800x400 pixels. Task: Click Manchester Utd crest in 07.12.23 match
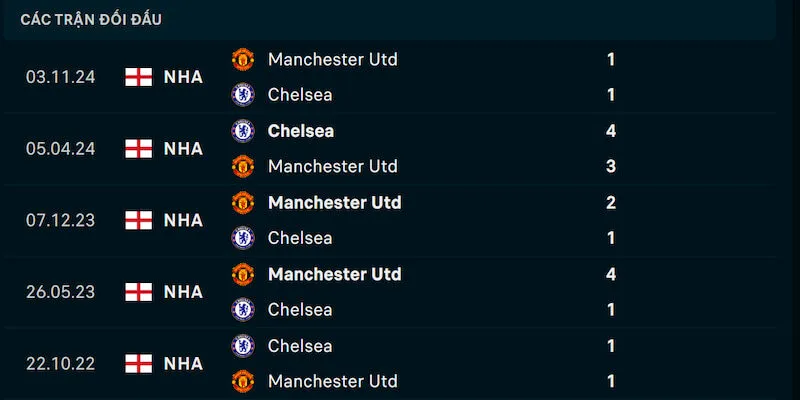(243, 202)
